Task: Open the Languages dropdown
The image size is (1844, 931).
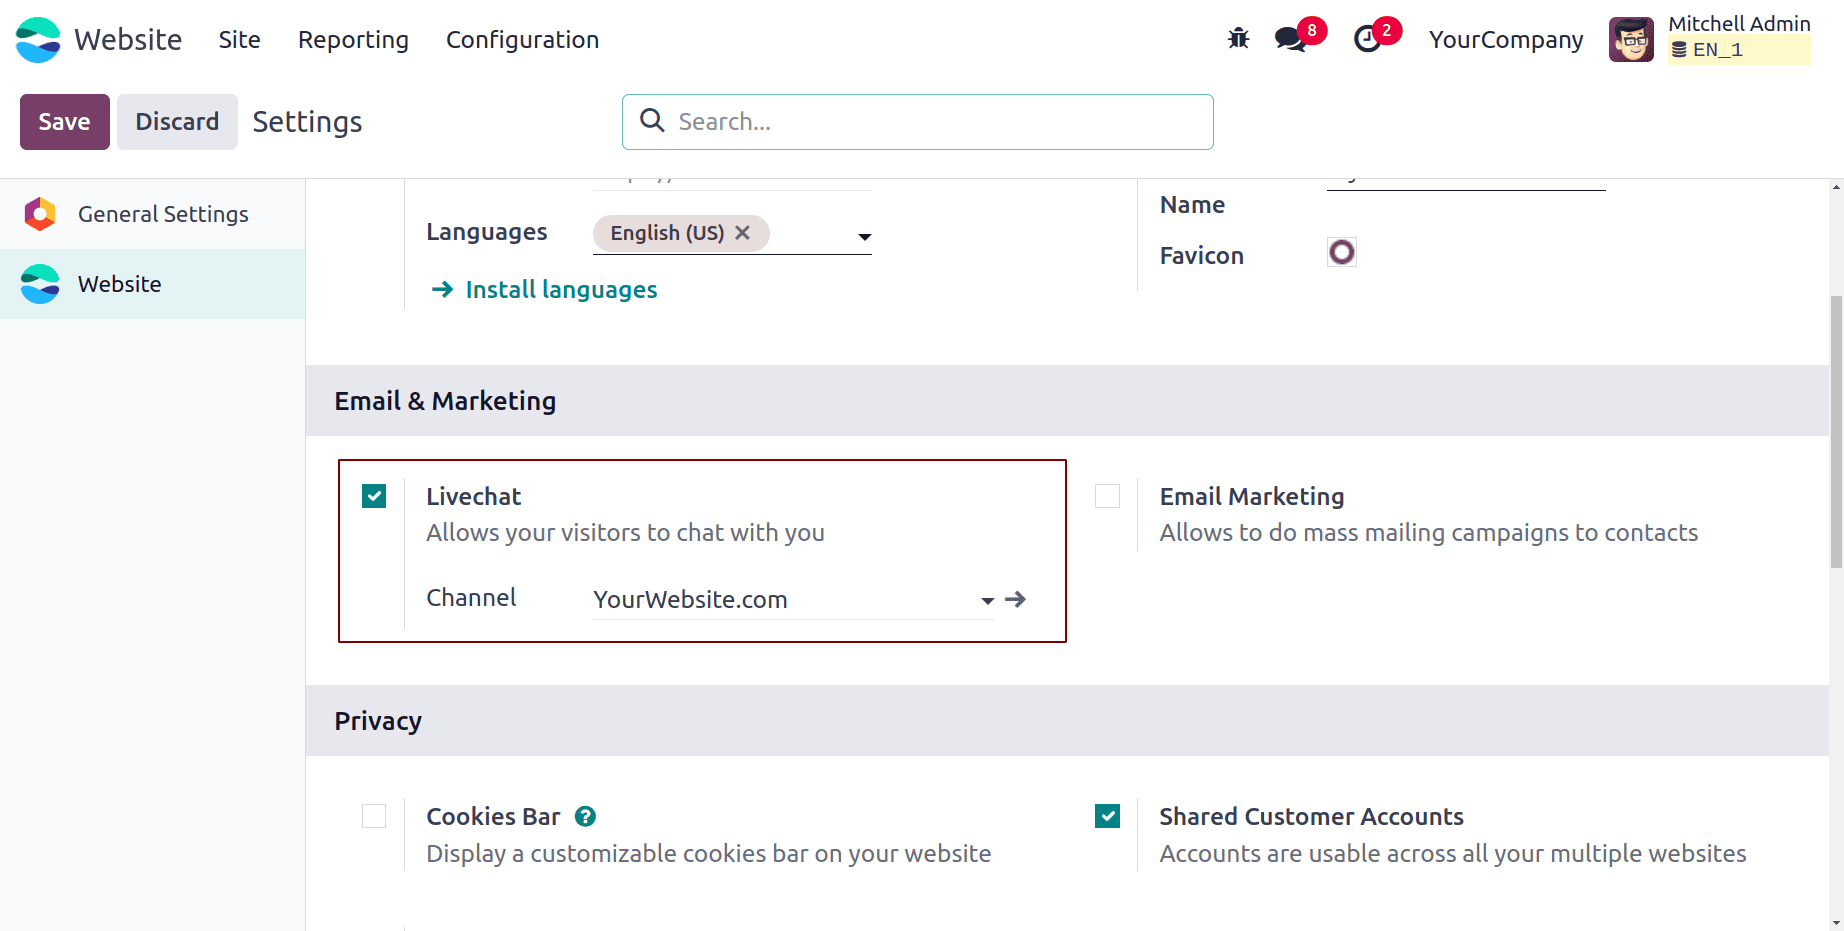Action: [x=863, y=237]
